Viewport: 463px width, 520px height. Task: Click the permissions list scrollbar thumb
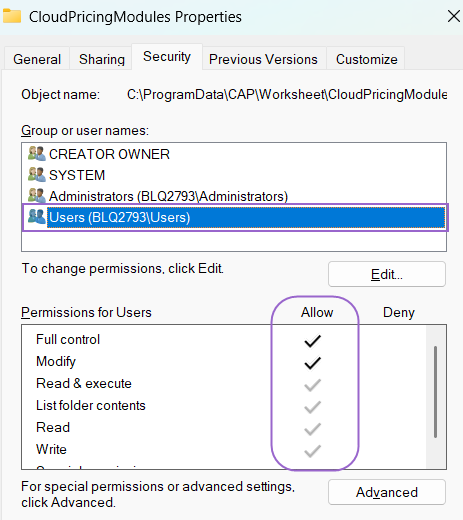click(x=435, y=392)
